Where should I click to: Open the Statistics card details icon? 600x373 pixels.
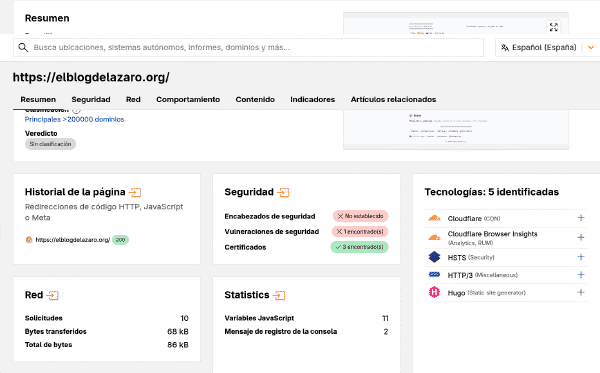click(279, 295)
